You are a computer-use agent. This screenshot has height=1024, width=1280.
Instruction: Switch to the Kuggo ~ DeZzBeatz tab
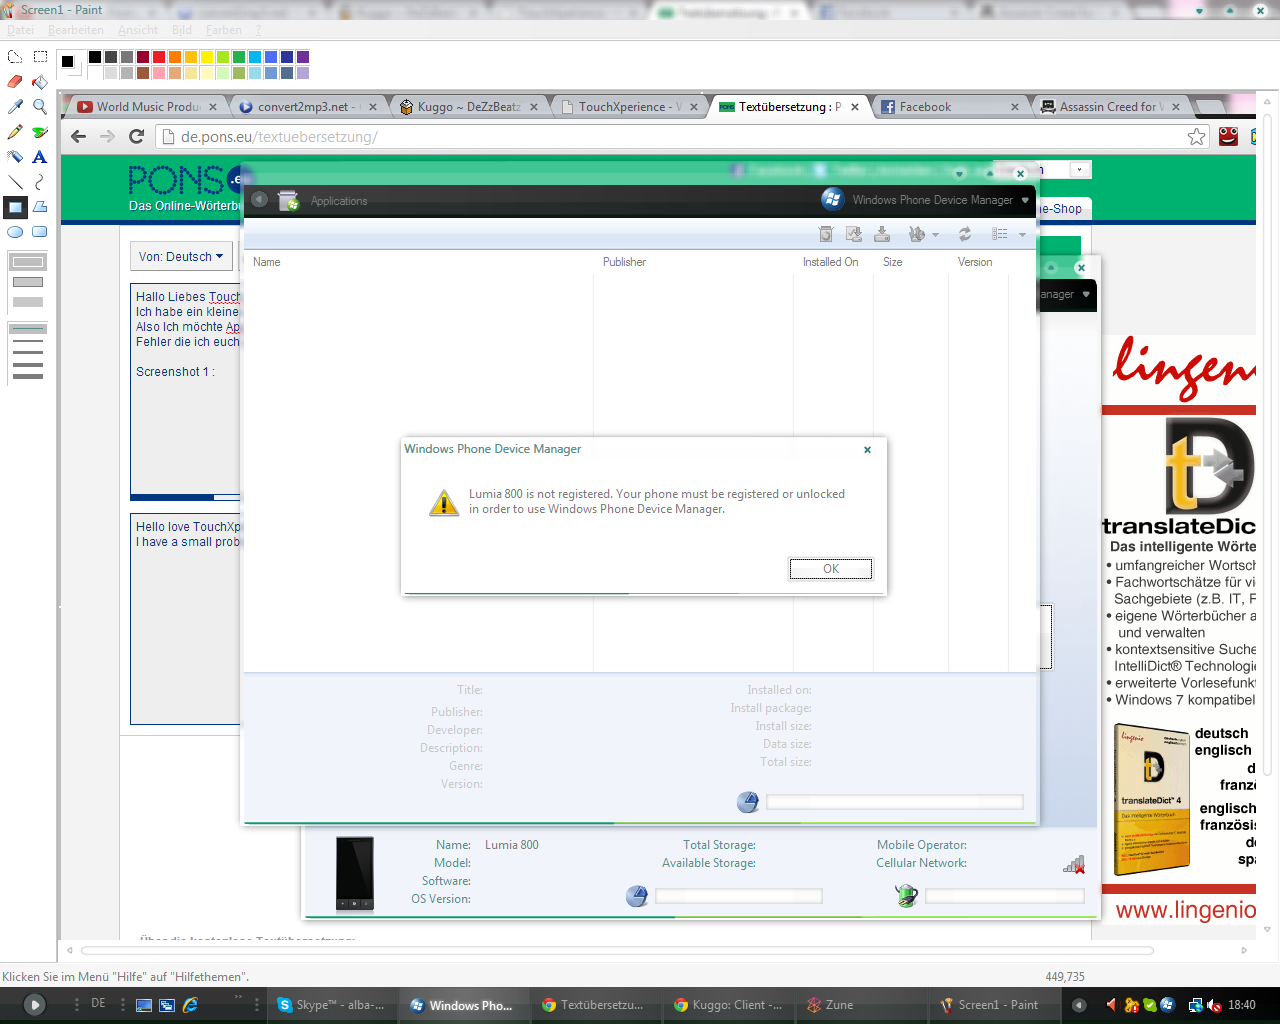(469, 107)
